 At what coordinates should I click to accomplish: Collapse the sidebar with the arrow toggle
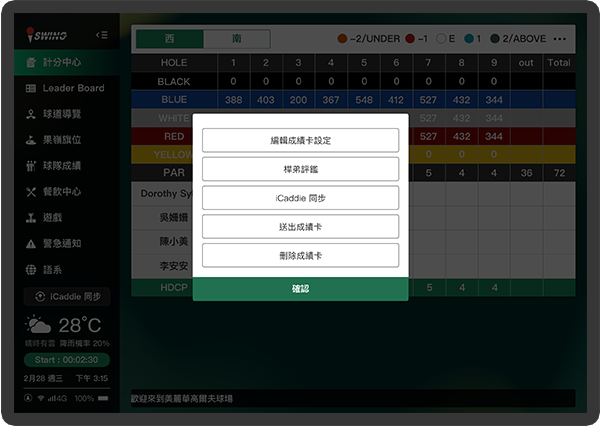[x=101, y=35]
